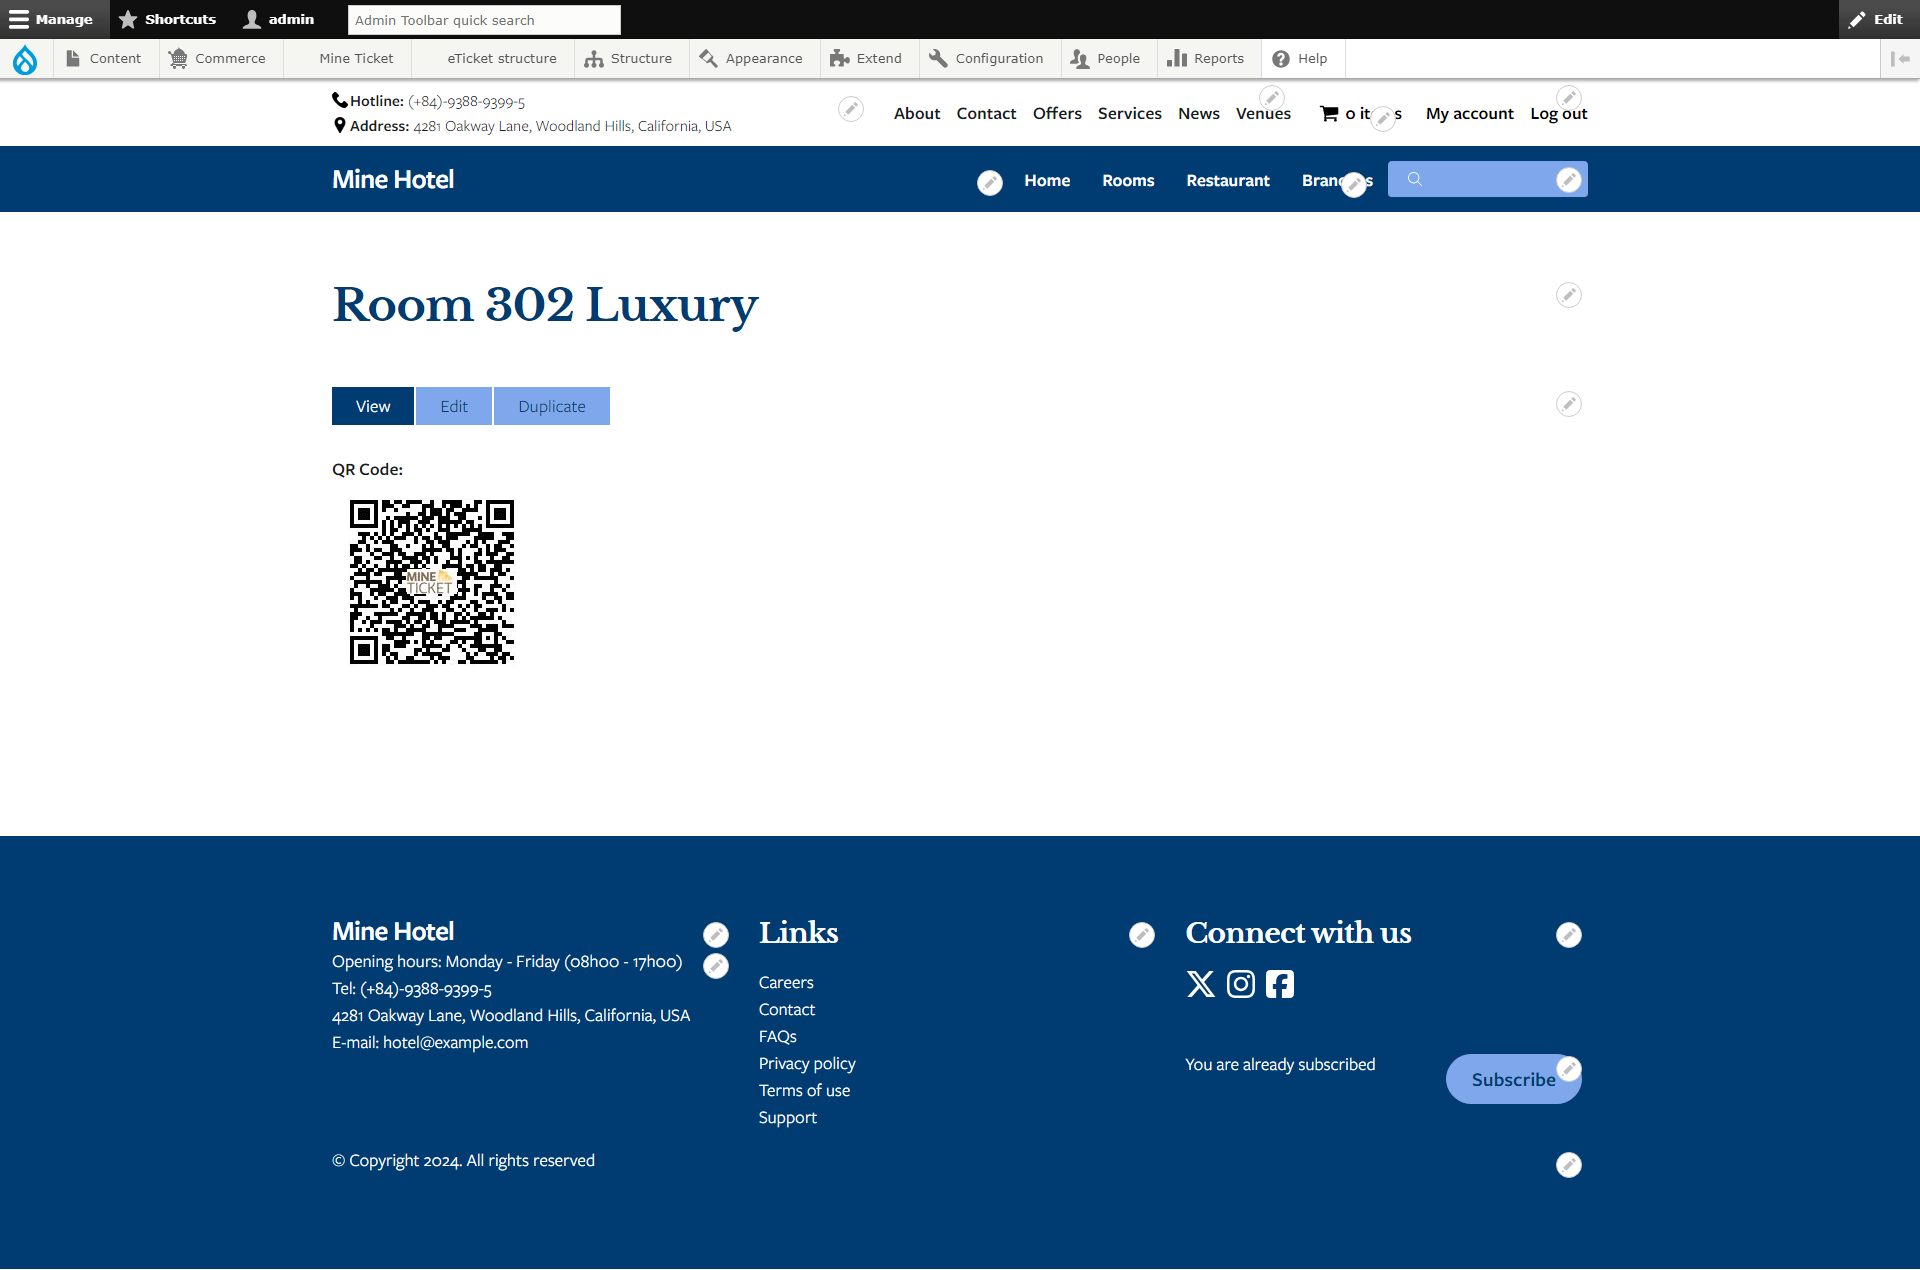Open the Reports admin menu
The width and height of the screenshot is (1920, 1270).
point(1207,59)
